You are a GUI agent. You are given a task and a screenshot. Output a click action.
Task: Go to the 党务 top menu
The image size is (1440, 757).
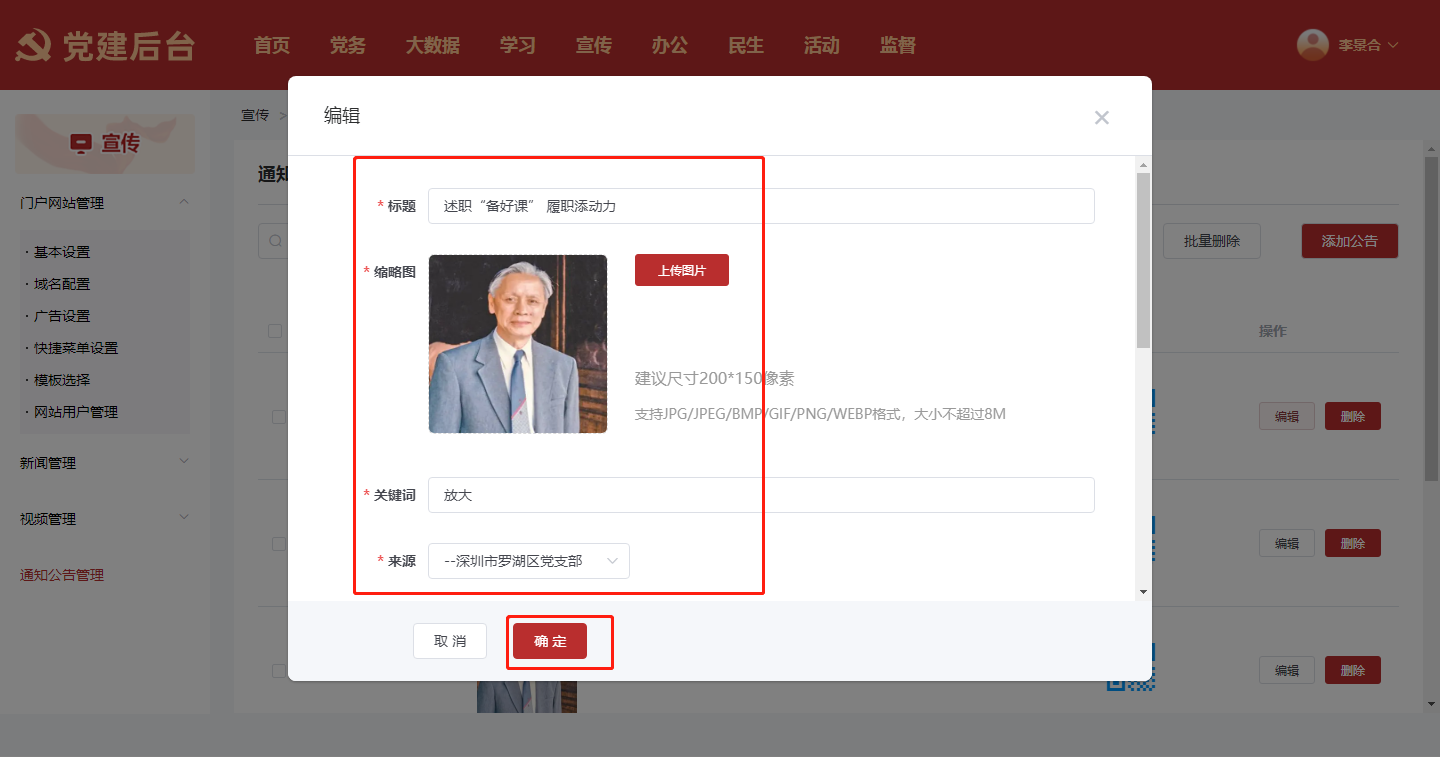347,45
